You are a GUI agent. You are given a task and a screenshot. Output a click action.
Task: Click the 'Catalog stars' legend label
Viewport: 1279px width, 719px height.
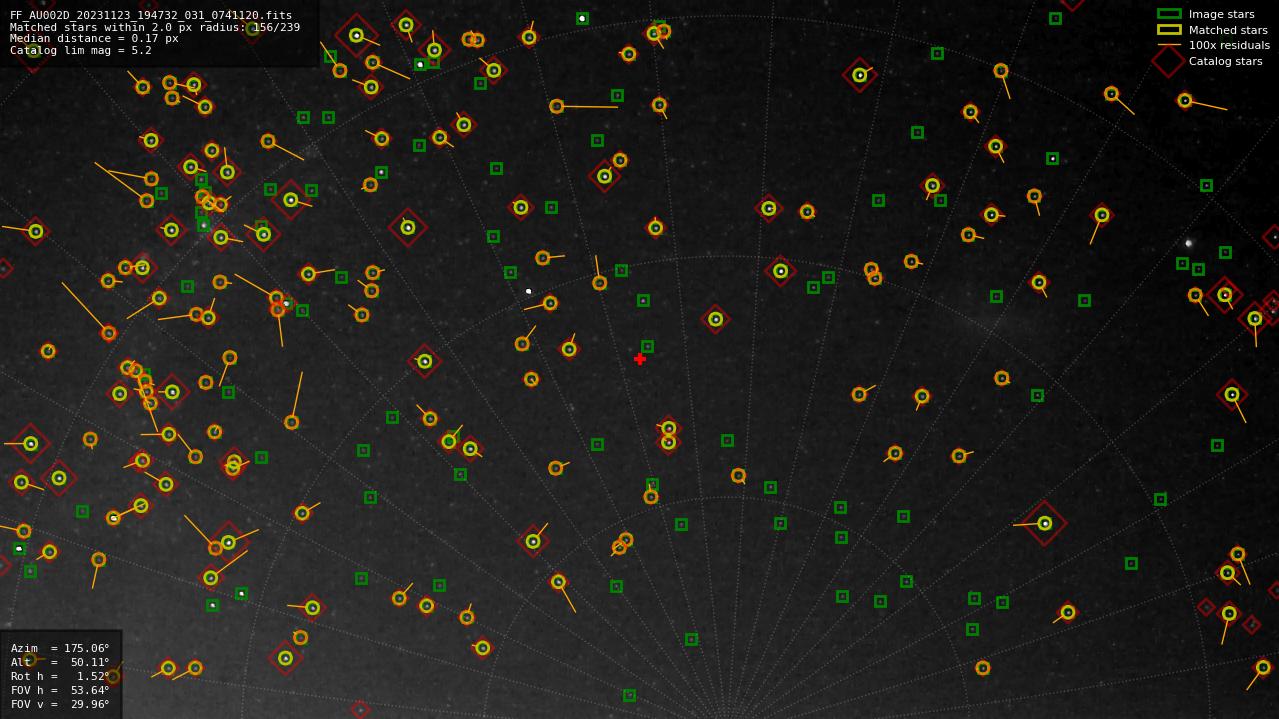point(1225,61)
